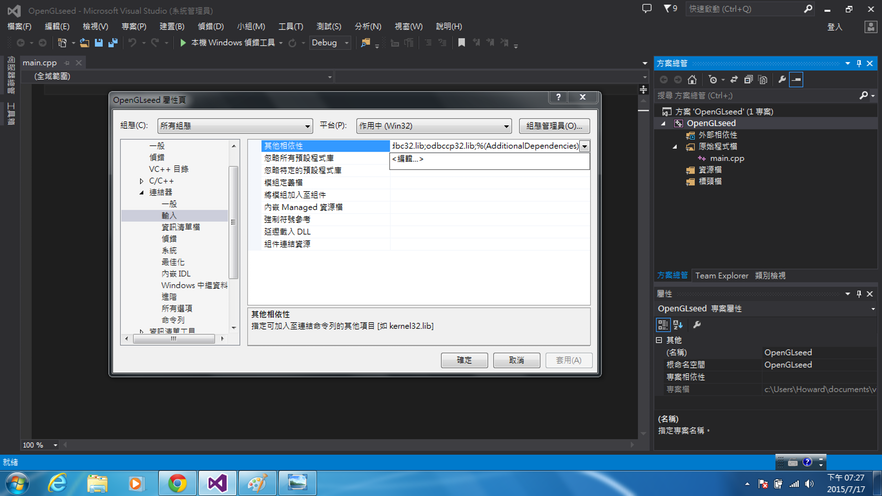This screenshot has height=496, width=882.
Task: Click horizontal scrollbar thumb of property tree
Action: [x=173, y=339]
